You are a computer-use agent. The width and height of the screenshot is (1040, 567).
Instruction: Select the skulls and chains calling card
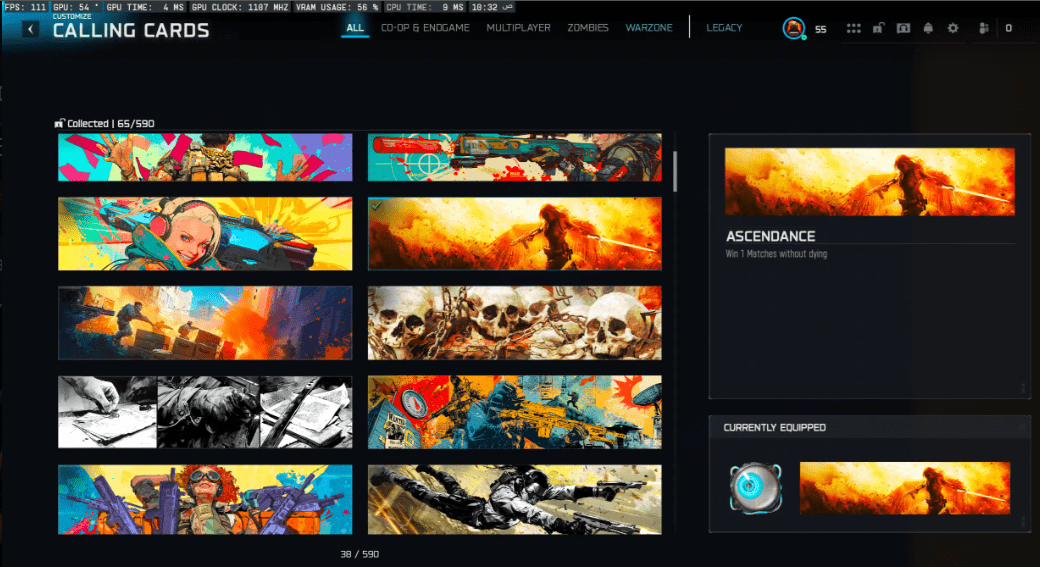tap(514, 323)
